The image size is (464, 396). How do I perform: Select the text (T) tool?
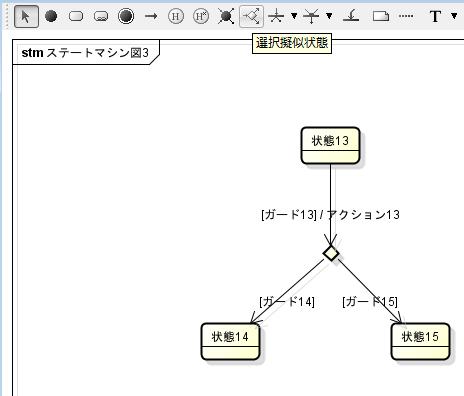[x=435, y=16]
